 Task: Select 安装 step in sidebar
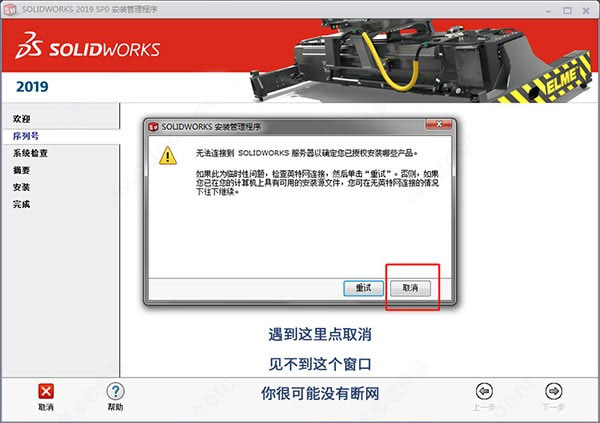pyautogui.click(x=21, y=187)
